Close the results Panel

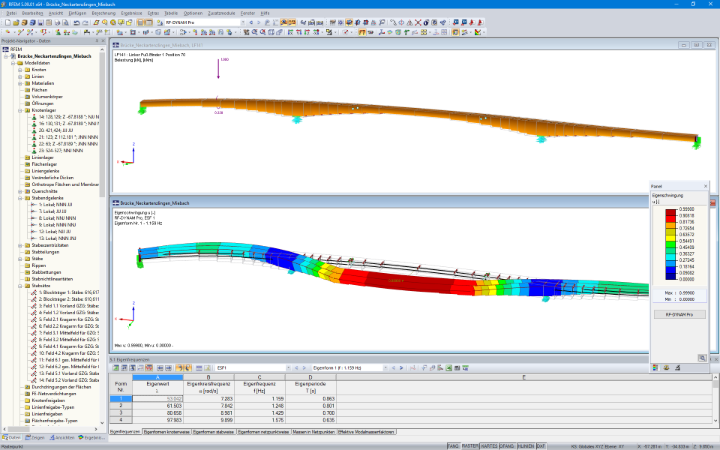tap(706, 186)
